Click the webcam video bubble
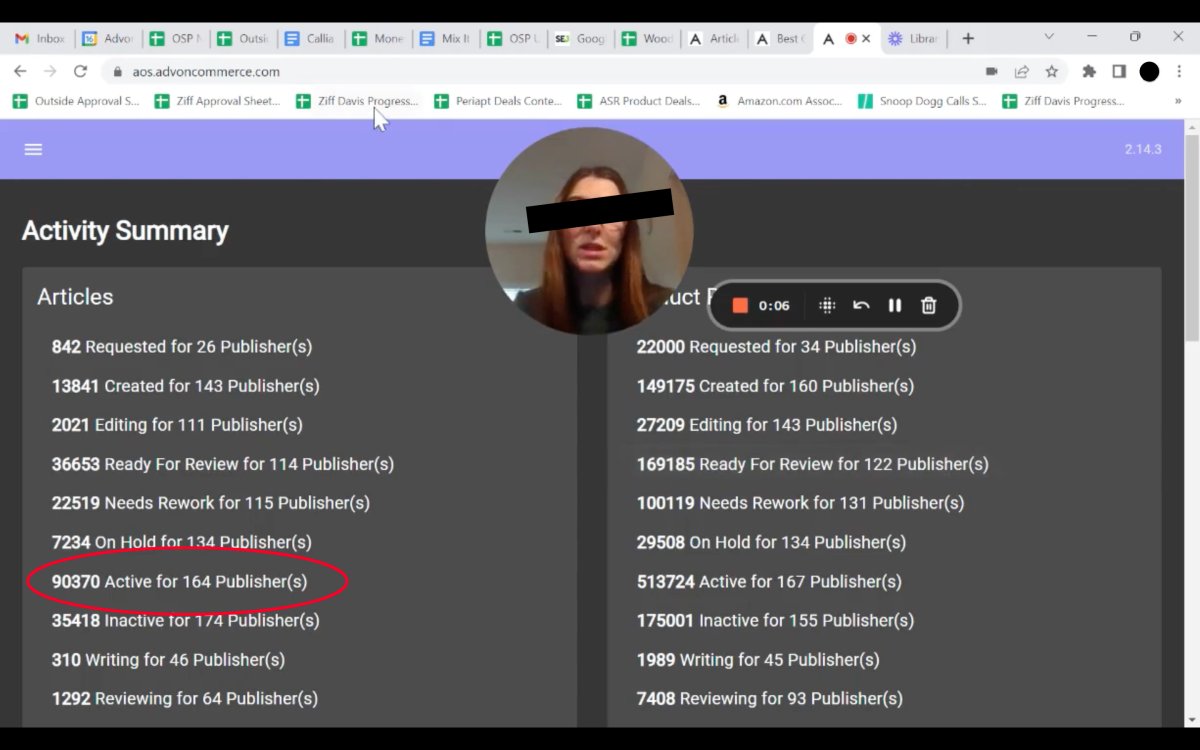This screenshot has width=1200, height=750. click(590, 232)
